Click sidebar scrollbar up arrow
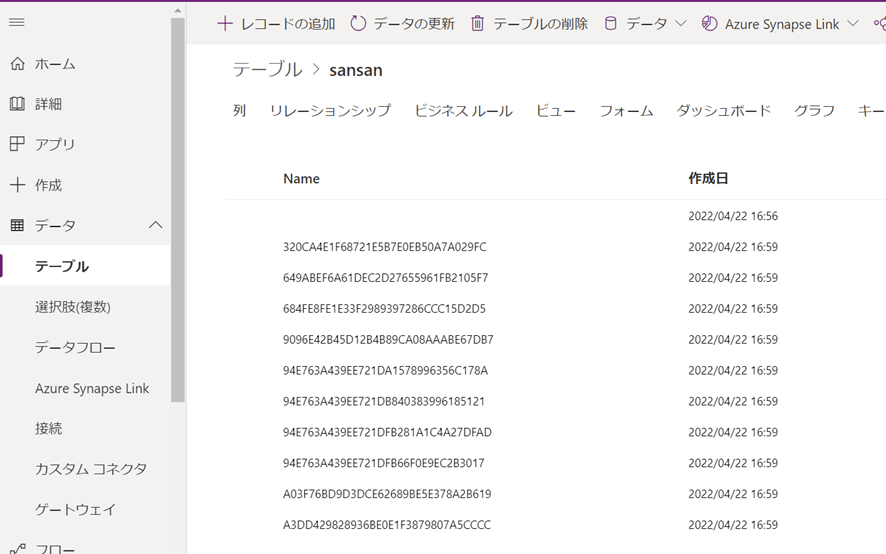Viewport: 886px width, 554px height. click(178, 10)
